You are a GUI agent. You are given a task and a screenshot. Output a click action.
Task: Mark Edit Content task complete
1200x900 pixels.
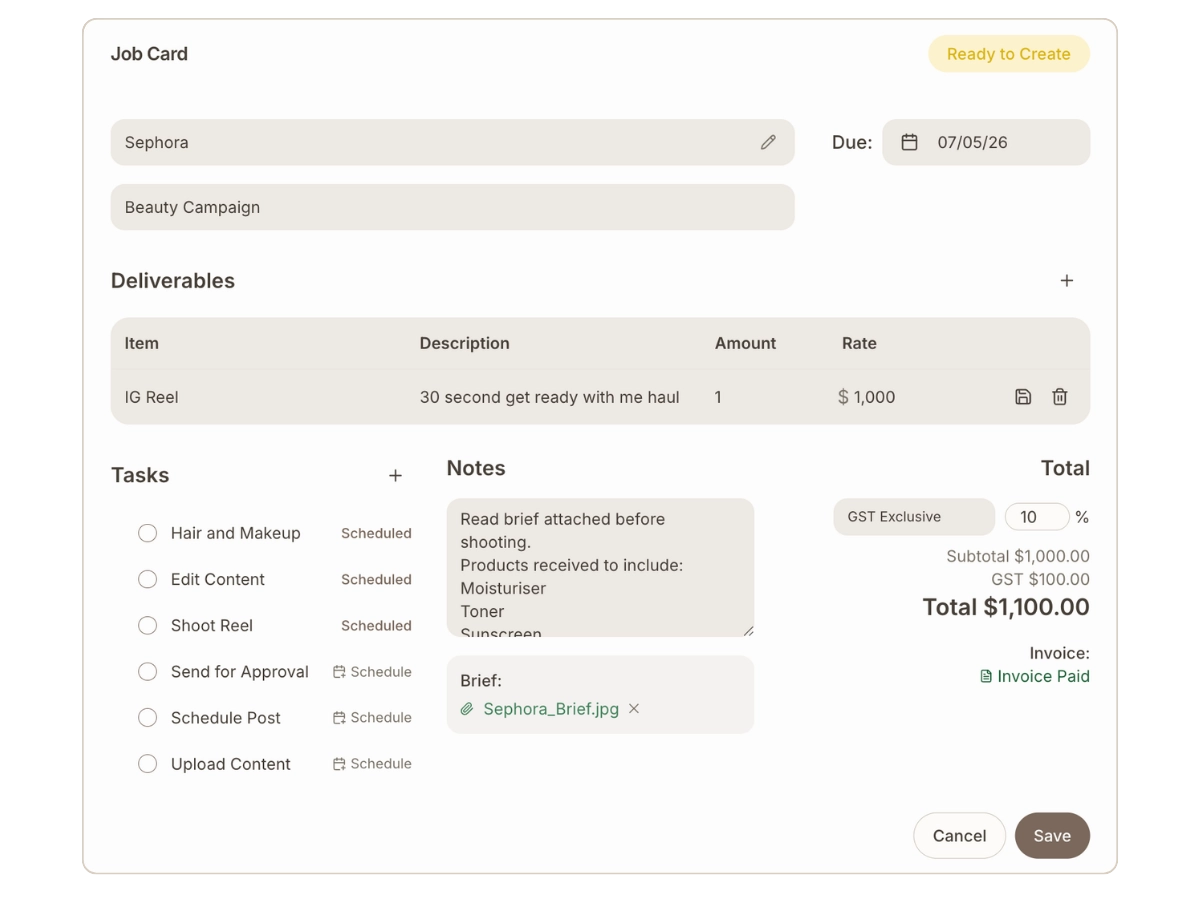coord(147,579)
